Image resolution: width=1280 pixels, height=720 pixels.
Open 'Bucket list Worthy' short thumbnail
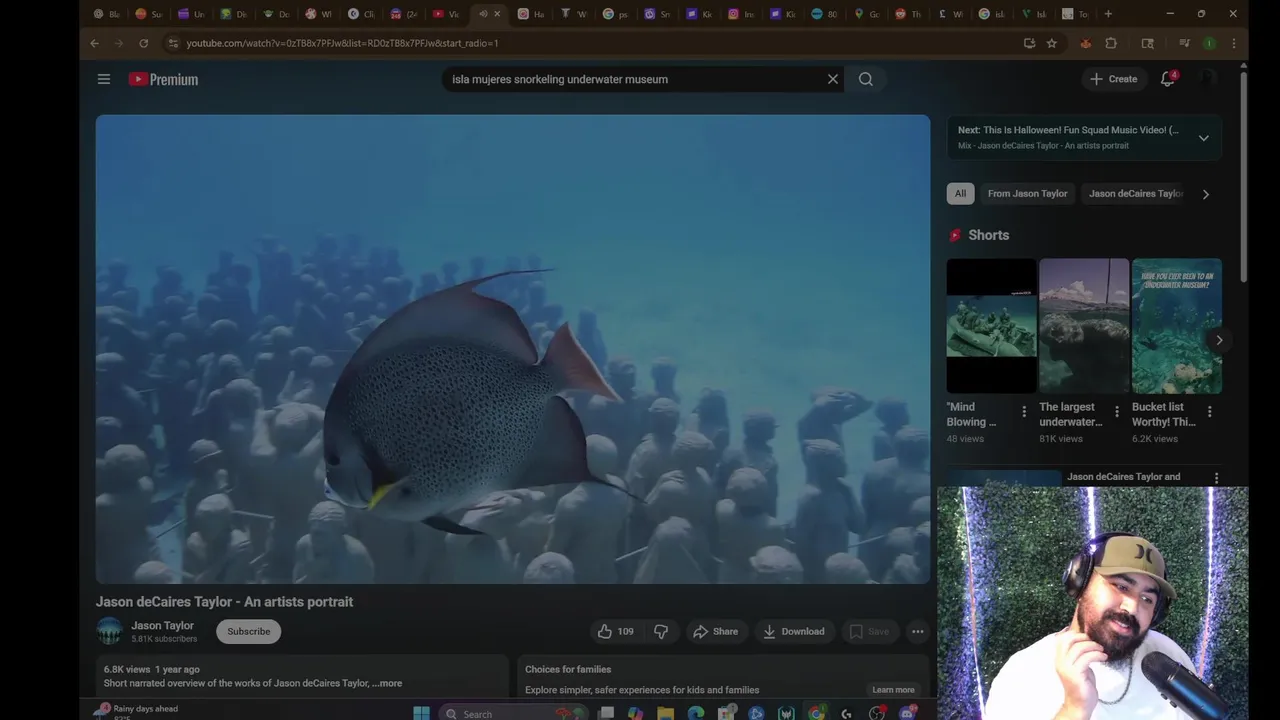tap(1176, 326)
